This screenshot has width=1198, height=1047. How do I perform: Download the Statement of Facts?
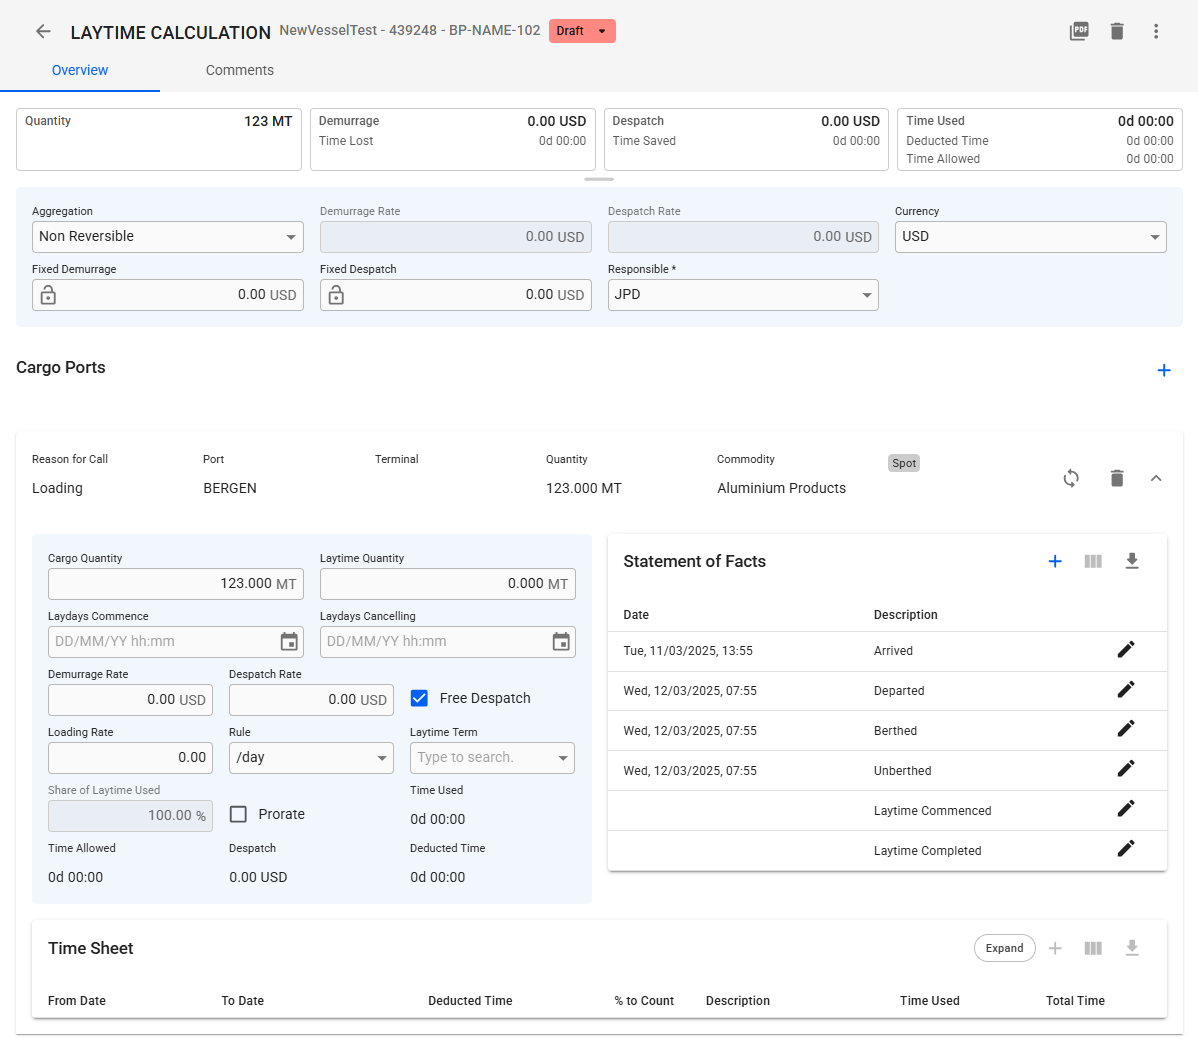point(1131,561)
